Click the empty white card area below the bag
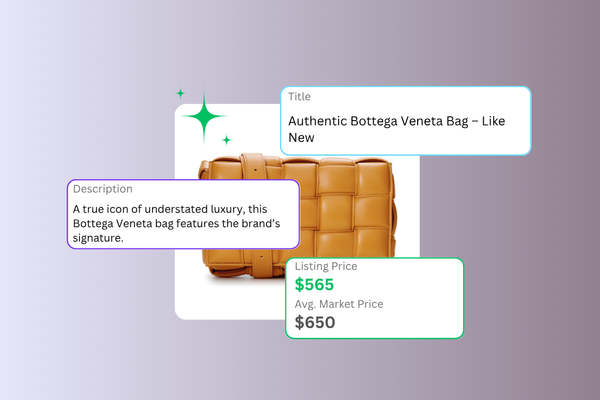600x400 pixels. tap(230, 302)
